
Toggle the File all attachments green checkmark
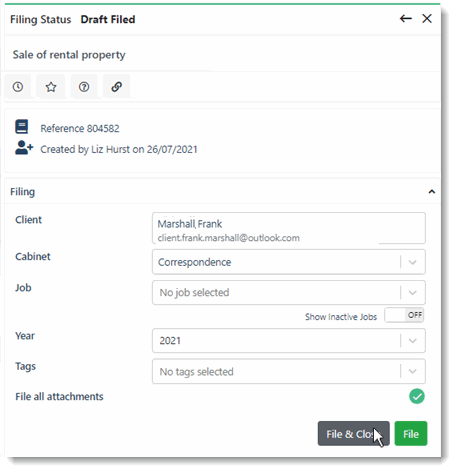417,396
